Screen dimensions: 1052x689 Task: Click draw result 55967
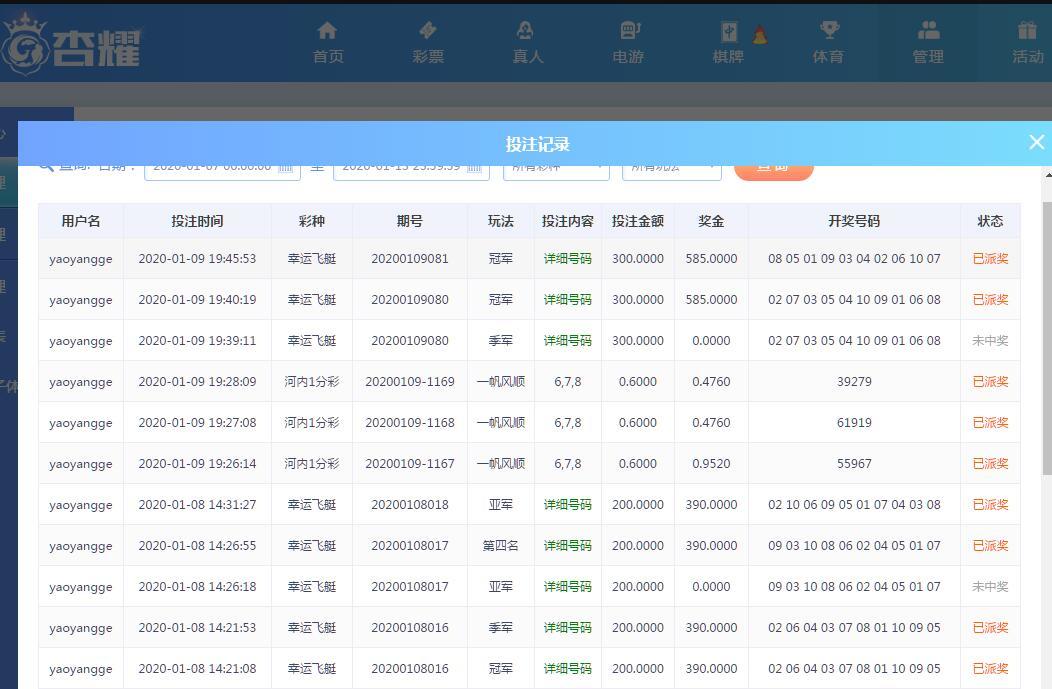pyautogui.click(x=854, y=463)
